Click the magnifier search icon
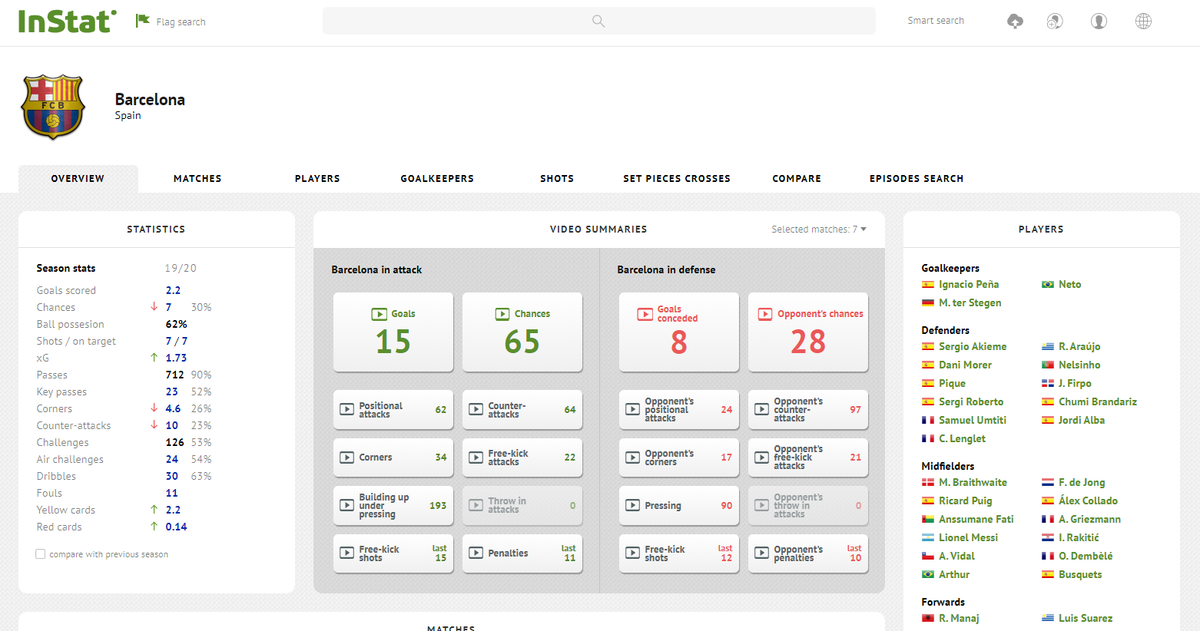 598,21
